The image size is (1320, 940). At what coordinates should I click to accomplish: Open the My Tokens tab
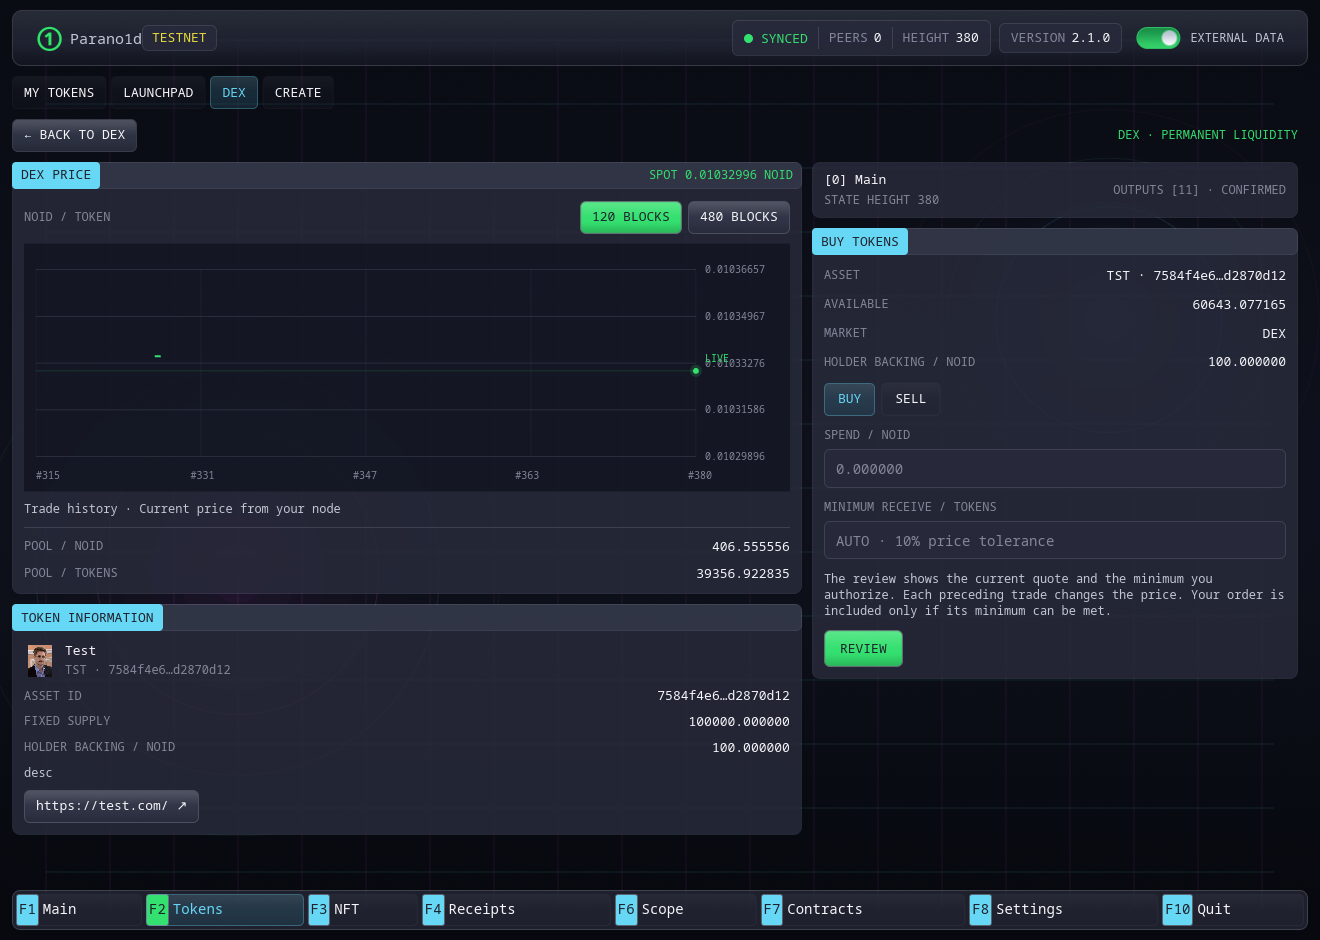coord(59,93)
